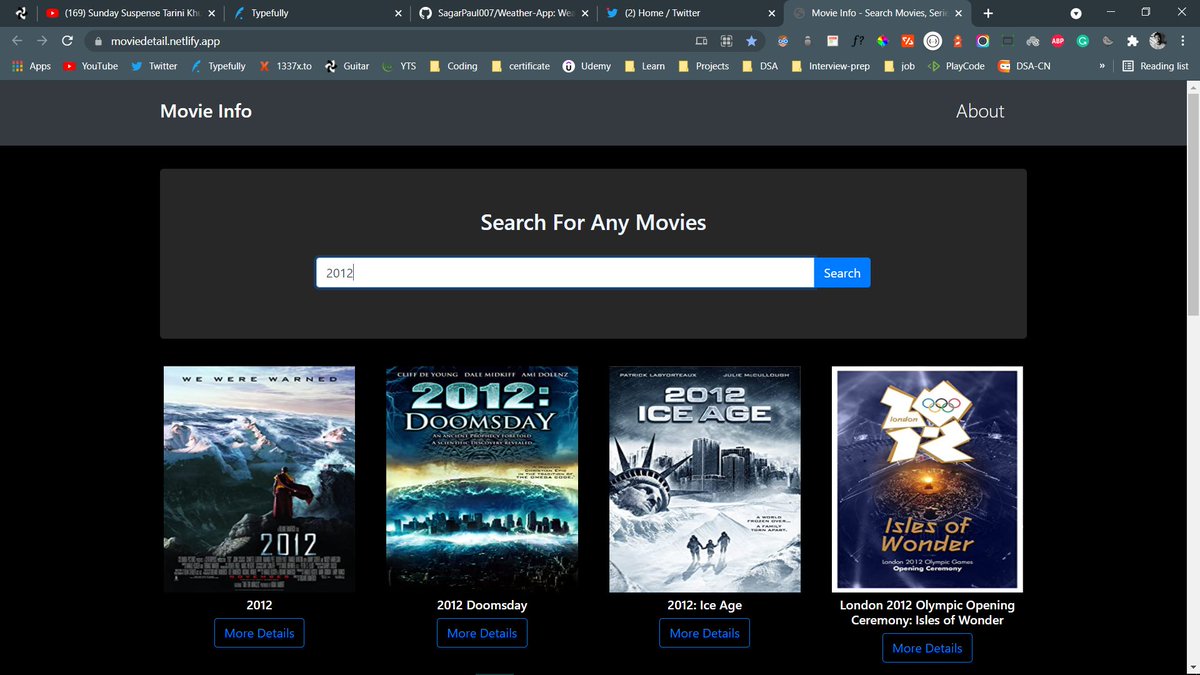Screen dimensions: 1200x675
Task: Click the Isles of Wonder Olympic poster
Action: tap(928, 480)
